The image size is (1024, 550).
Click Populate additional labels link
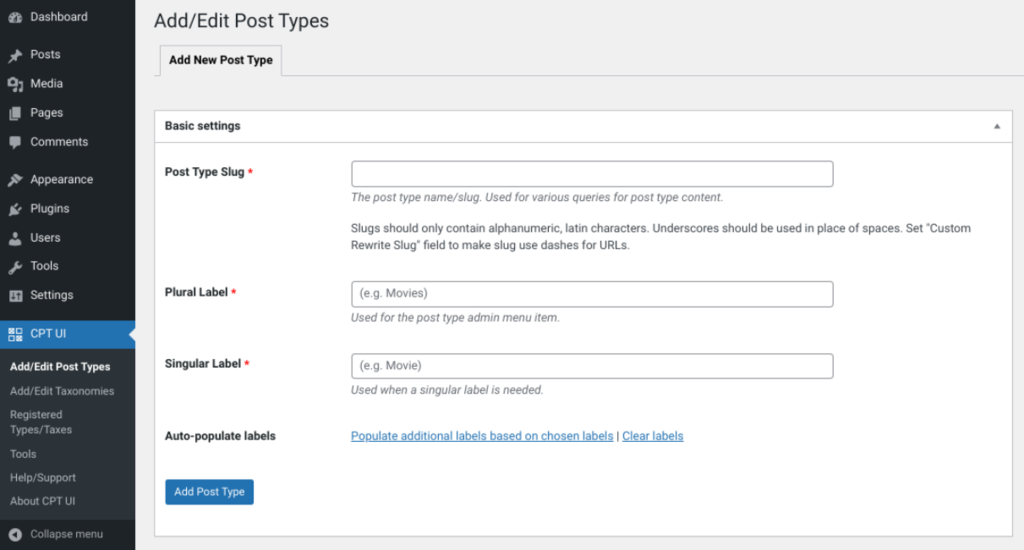pos(482,436)
